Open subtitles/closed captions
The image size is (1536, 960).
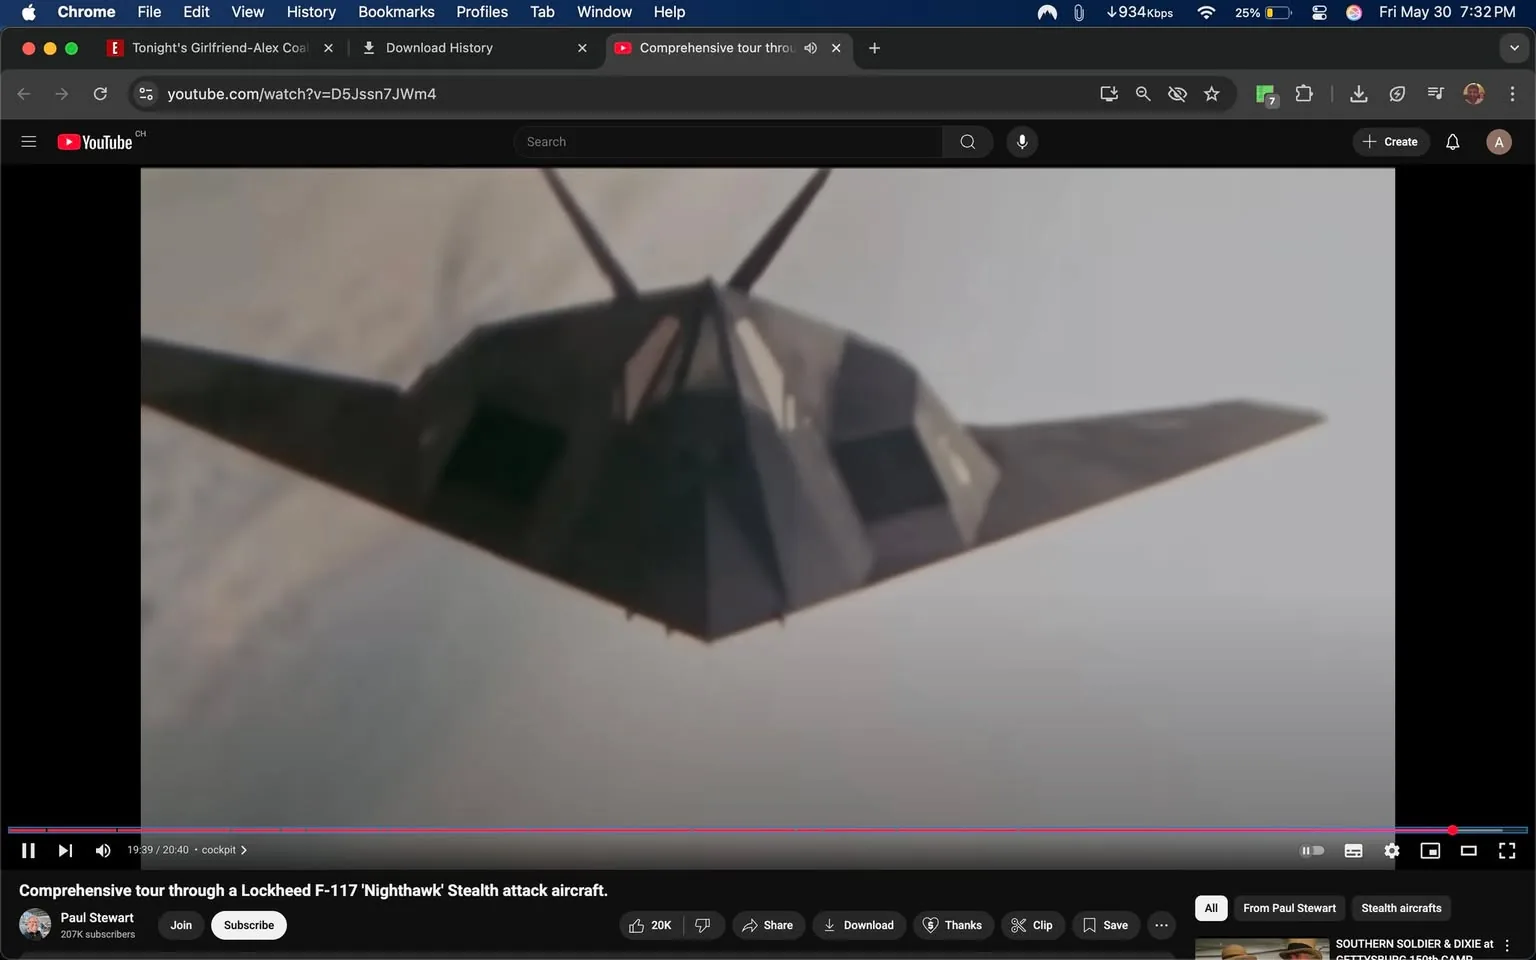(1353, 850)
